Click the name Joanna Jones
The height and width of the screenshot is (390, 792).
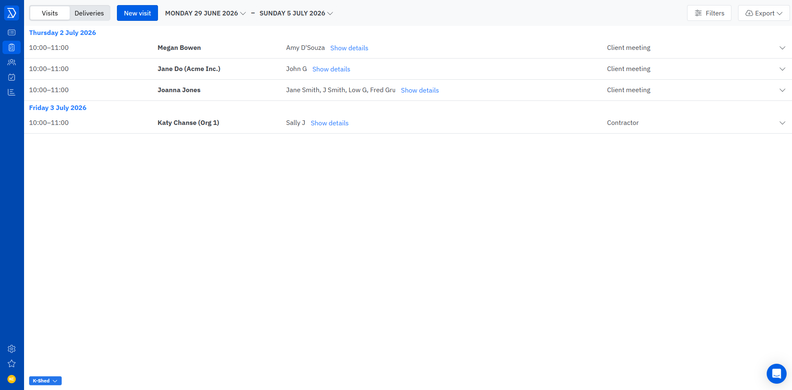pyautogui.click(x=179, y=90)
